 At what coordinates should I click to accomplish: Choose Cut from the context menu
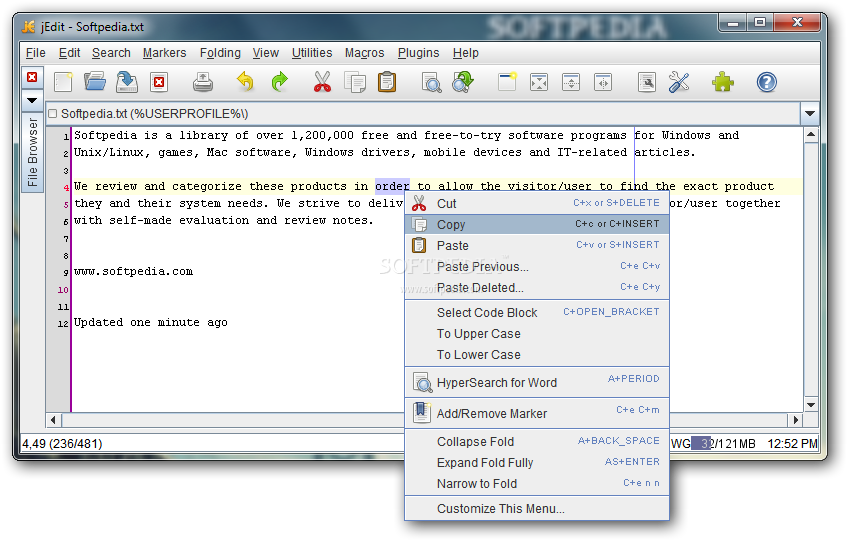537,203
